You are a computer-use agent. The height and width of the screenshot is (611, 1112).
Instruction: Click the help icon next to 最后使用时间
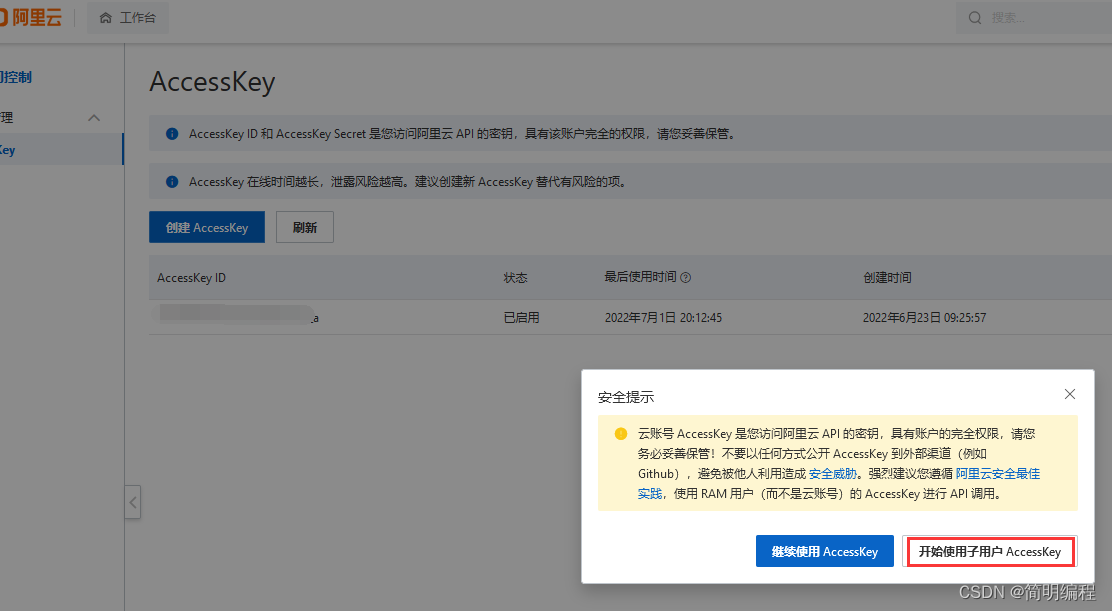click(686, 278)
